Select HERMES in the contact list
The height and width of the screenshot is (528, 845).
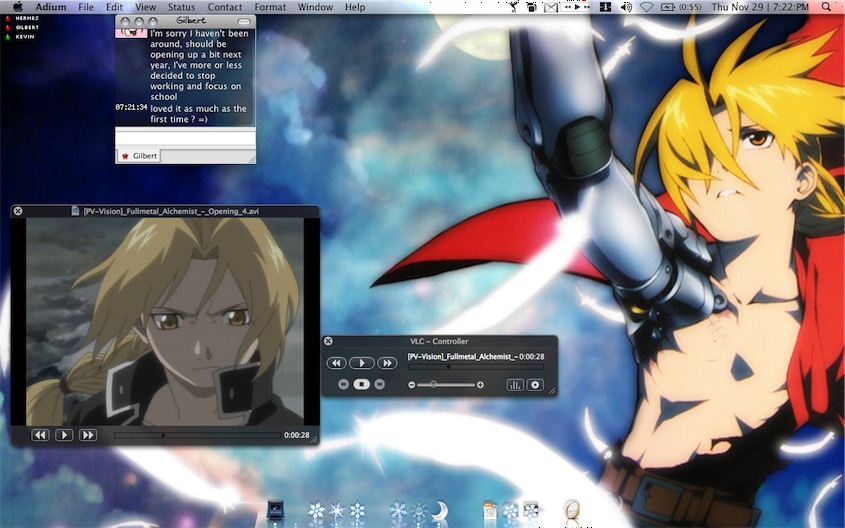[26, 18]
